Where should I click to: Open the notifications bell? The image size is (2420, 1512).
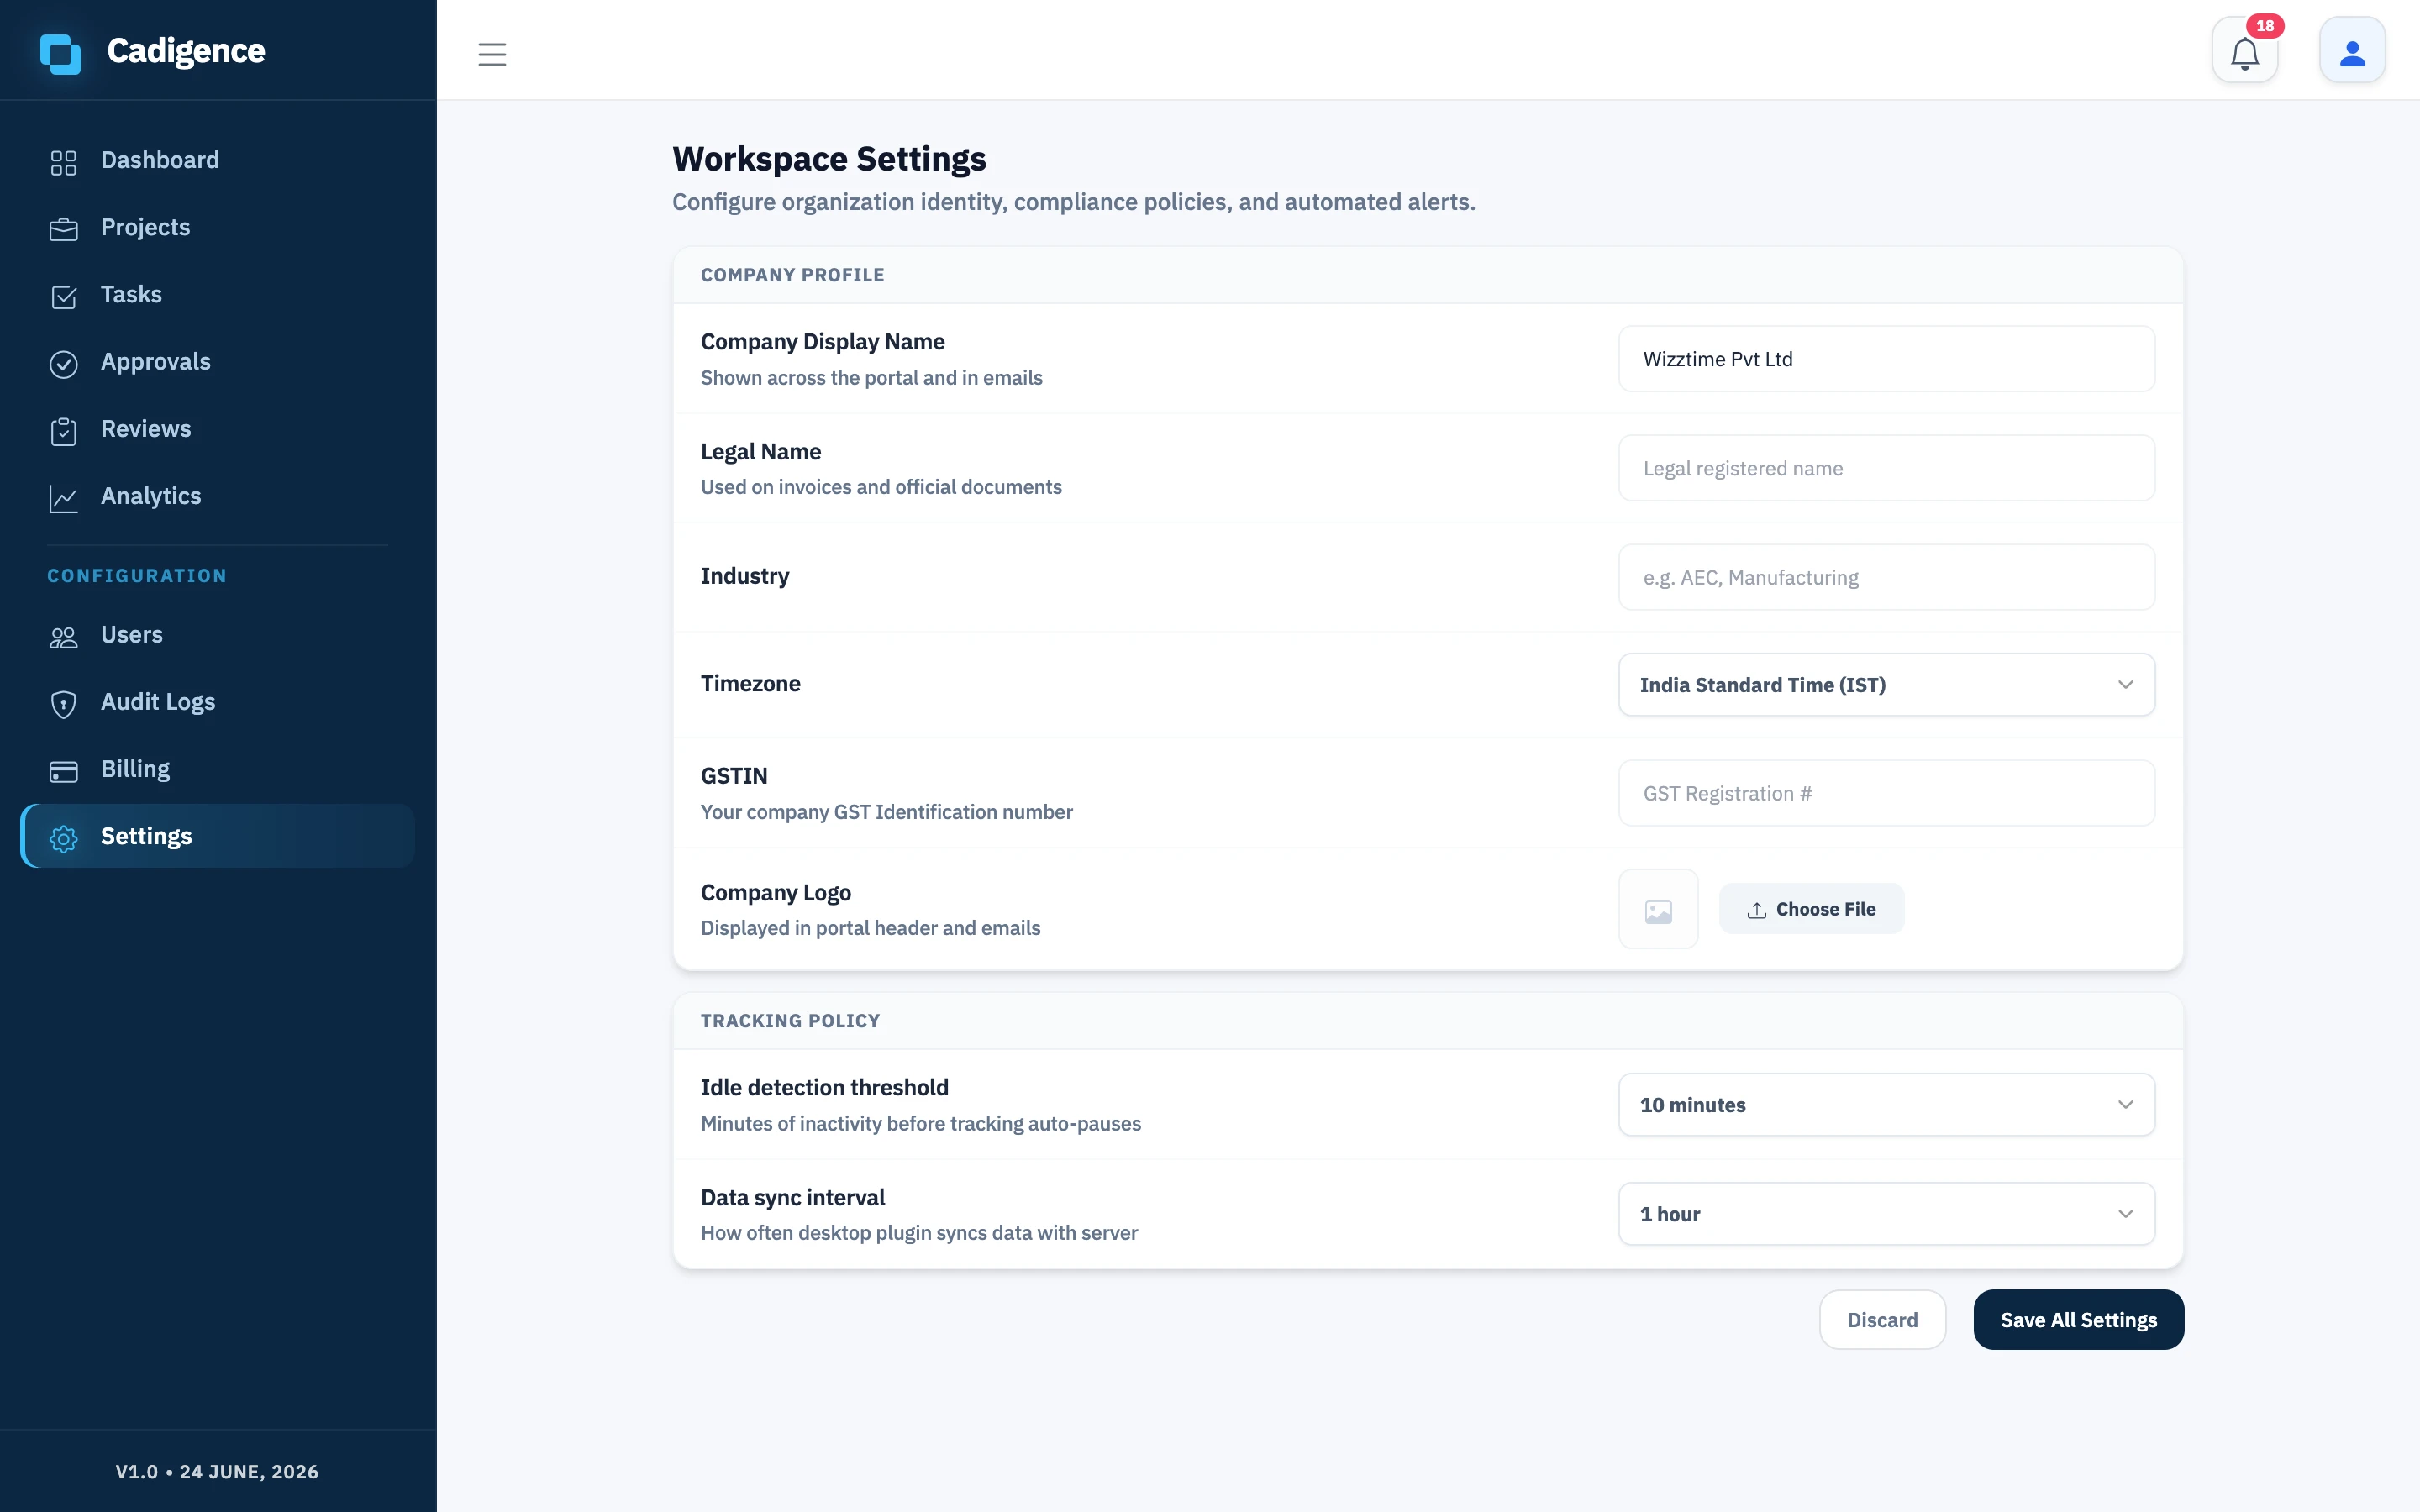tap(2245, 50)
